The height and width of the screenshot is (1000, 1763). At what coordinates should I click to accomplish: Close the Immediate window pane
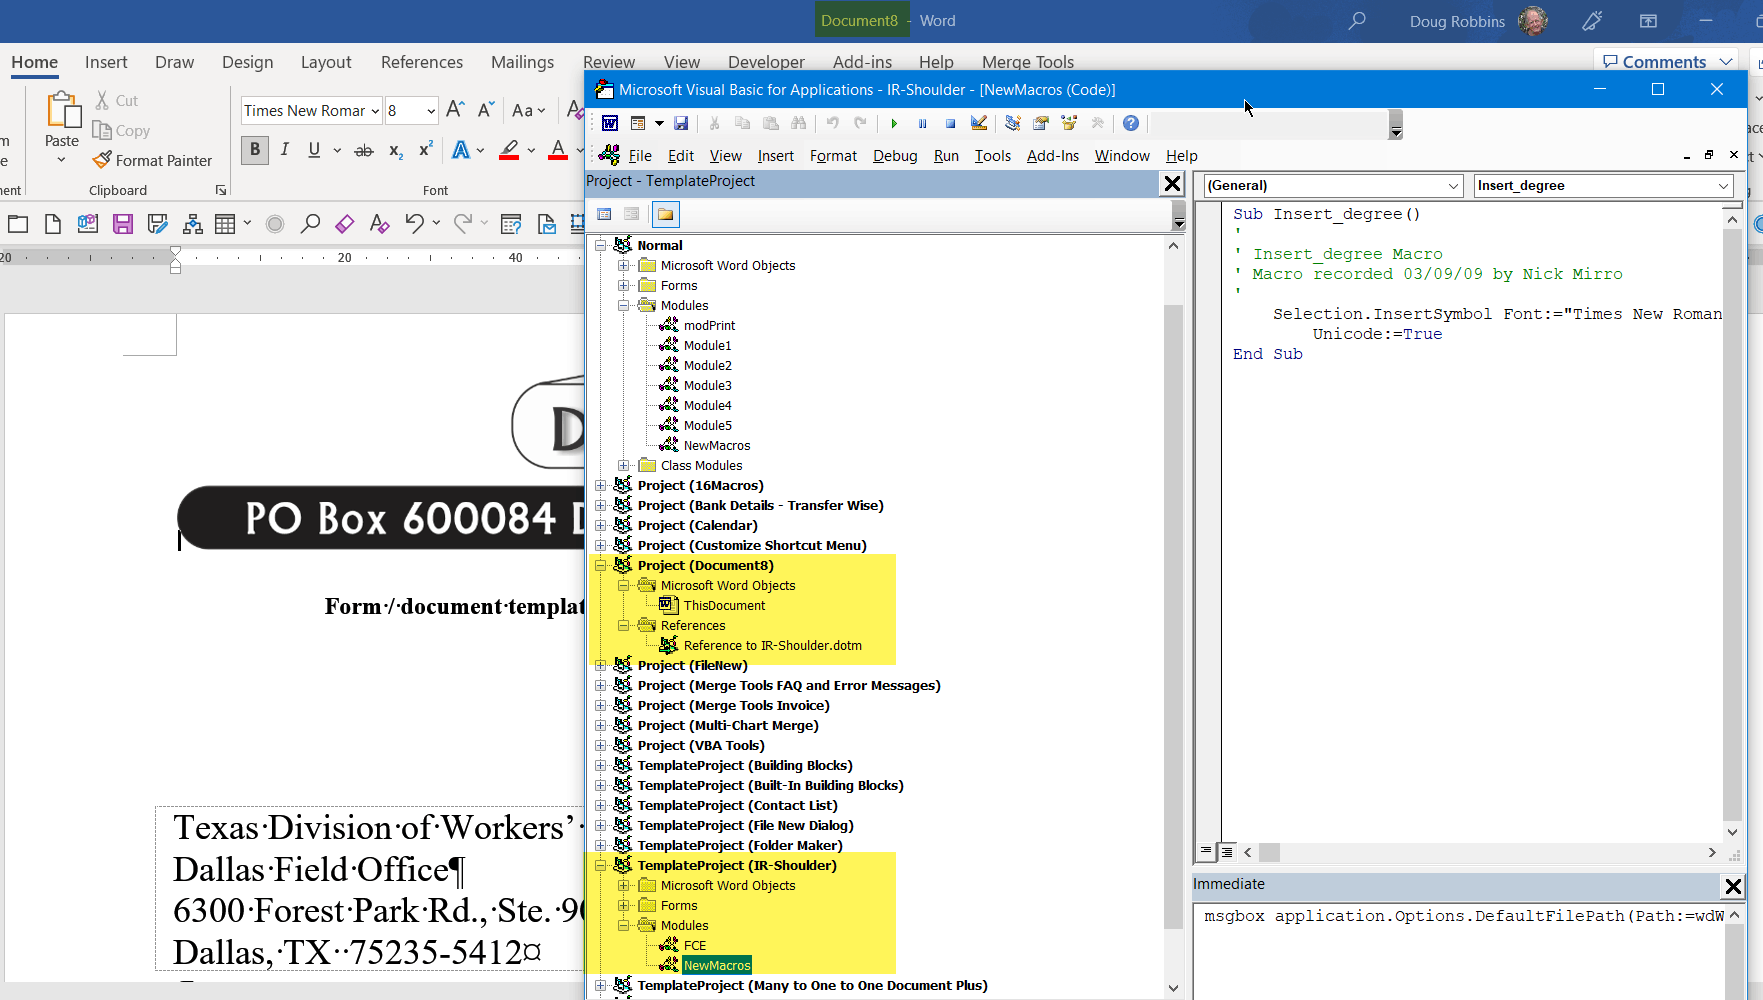click(x=1733, y=886)
